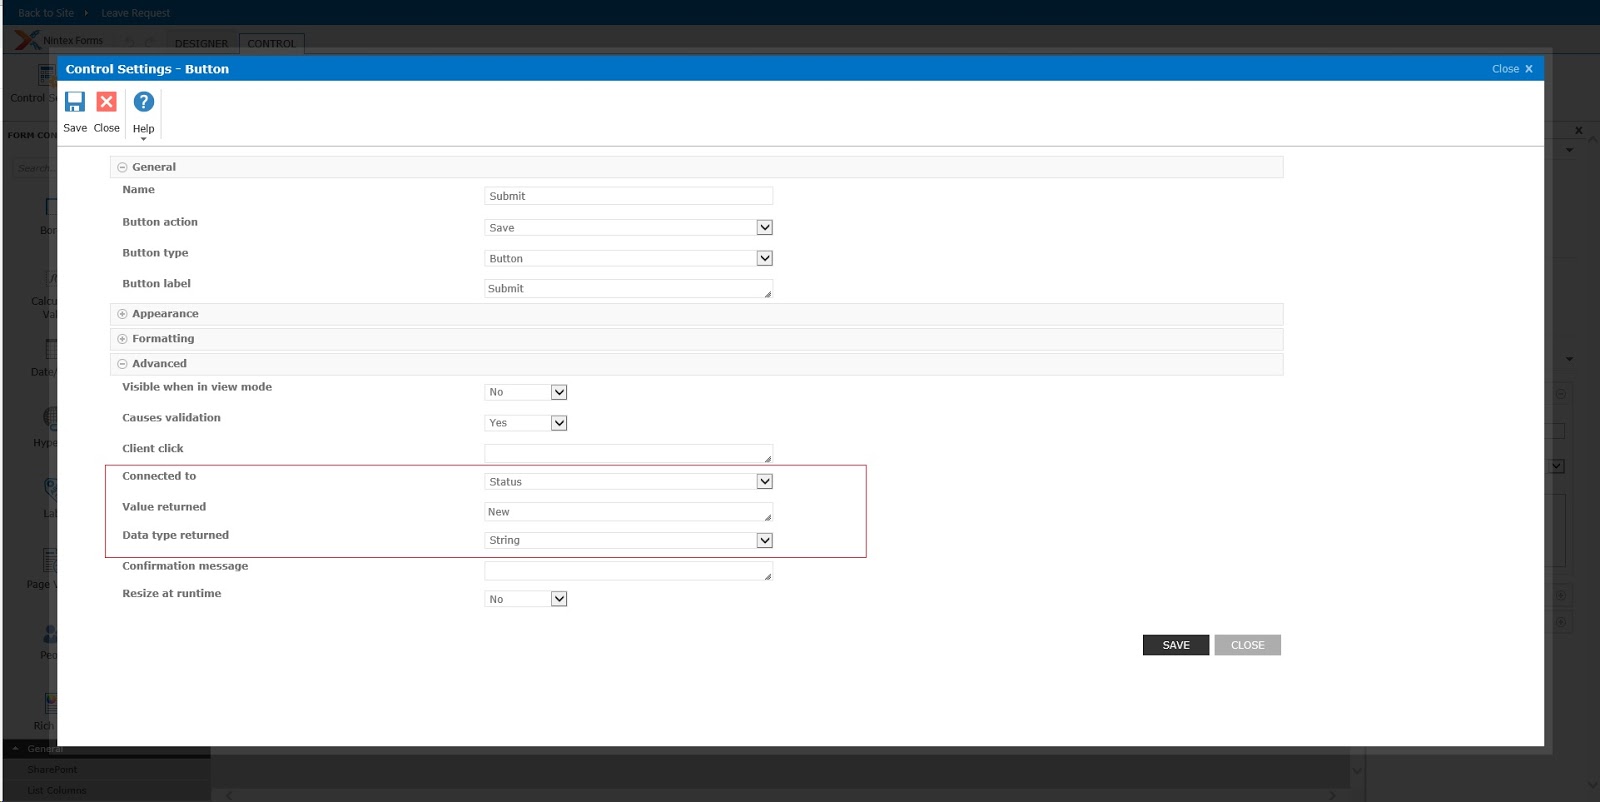Click the Back to Site link
The height and width of the screenshot is (802, 1600).
(x=46, y=13)
